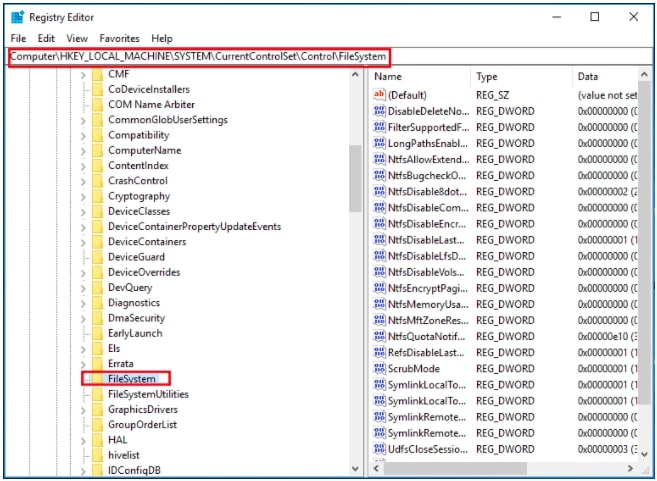Select the RefsDisableLast... value name
Image resolution: width=657 pixels, height=481 pixels.
pos(426,353)
